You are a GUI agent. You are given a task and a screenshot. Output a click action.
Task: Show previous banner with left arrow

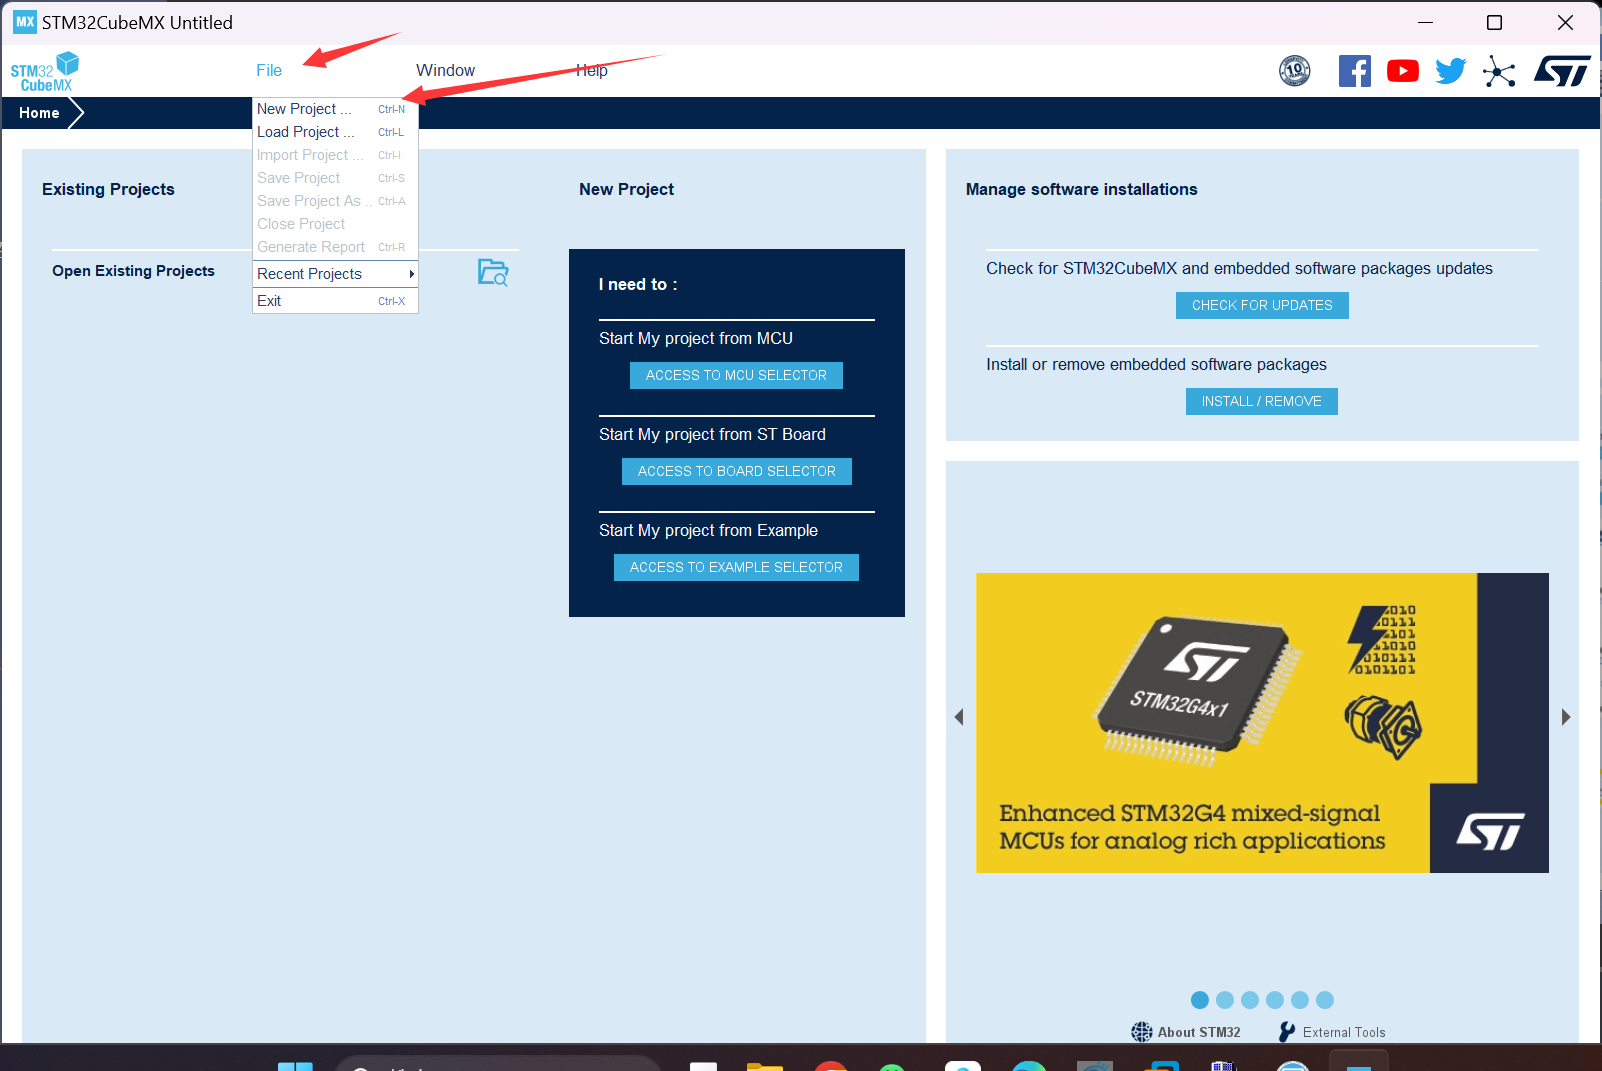pyautogui.click(x=959, y=717)
